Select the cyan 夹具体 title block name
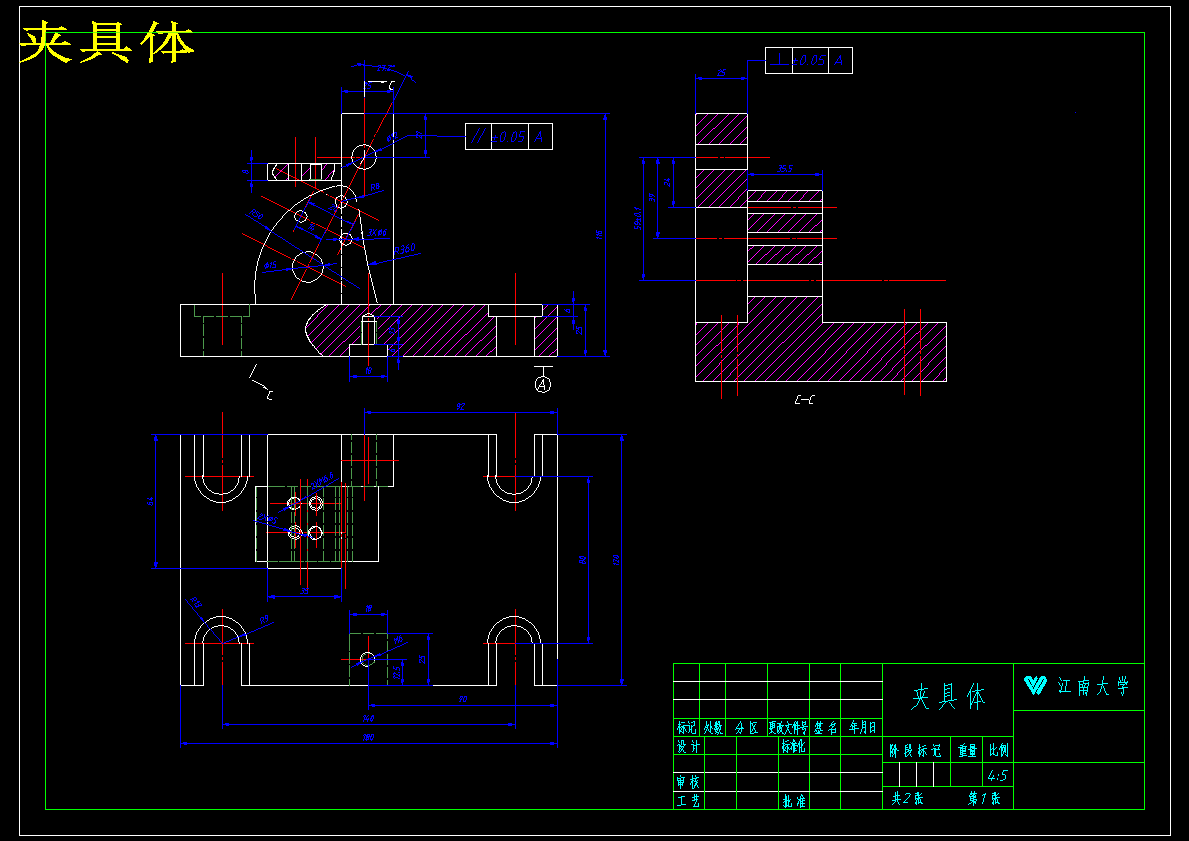Screen dimensions: 1189x841 948,696
